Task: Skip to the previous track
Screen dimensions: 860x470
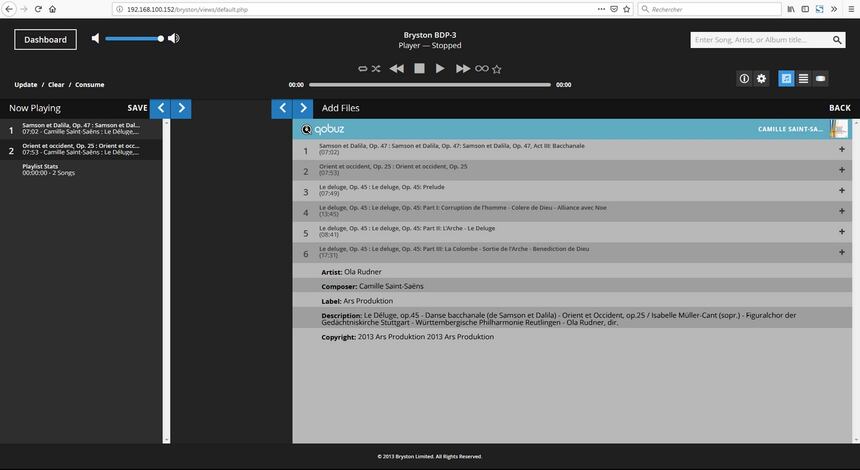Action: coord(397,69)
